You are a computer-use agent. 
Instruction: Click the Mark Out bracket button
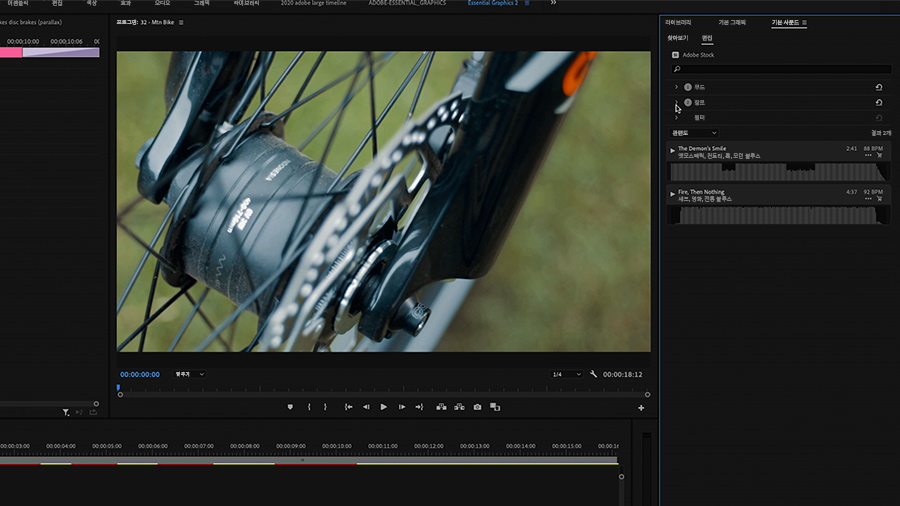[x=325, y=407]
